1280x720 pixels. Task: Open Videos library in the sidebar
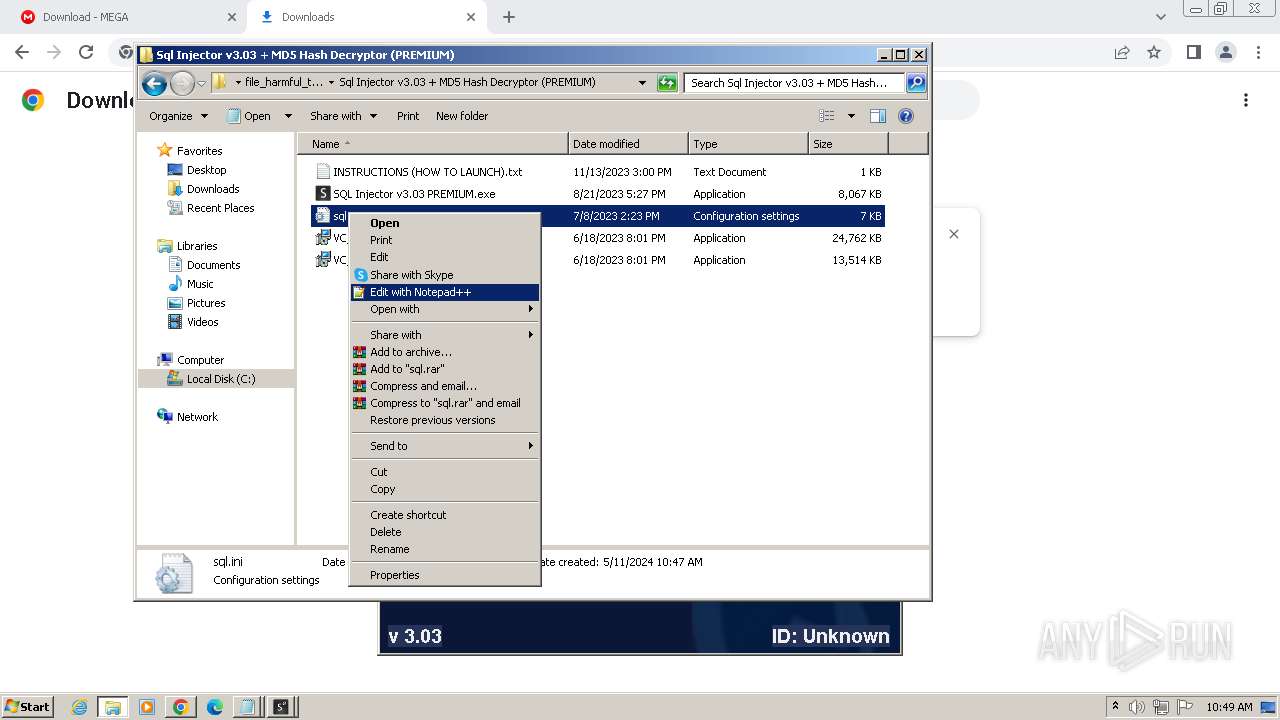click(202, 322)
